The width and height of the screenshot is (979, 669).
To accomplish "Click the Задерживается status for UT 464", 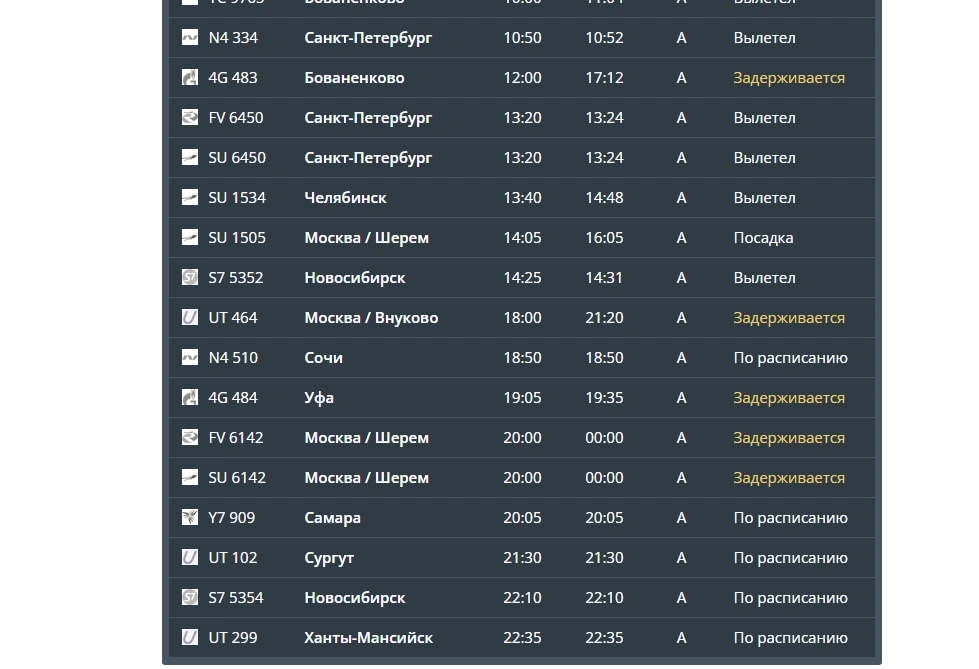I will click(789, 318).
